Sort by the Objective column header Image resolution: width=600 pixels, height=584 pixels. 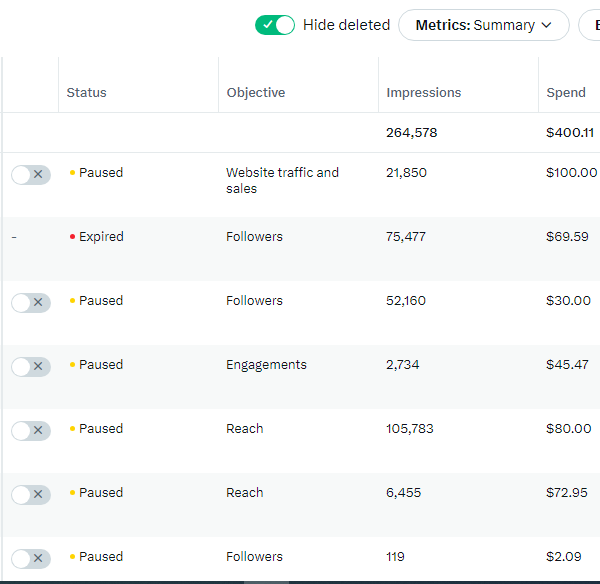click(x=256, y=93)
